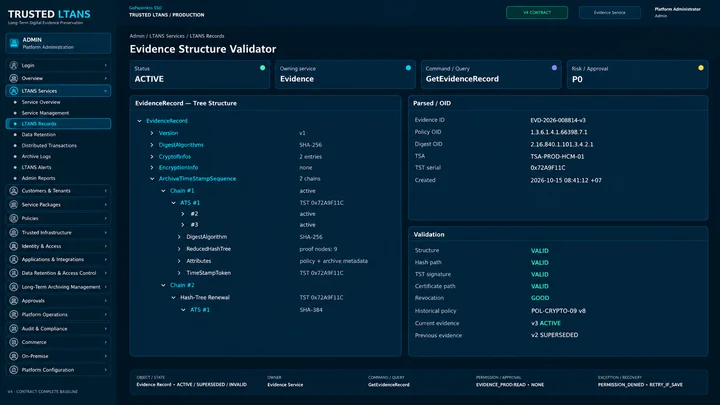Click Historical policy POL-CRYPTO-09 v8
Screen dimensions: 720x405
coord(558,311)
